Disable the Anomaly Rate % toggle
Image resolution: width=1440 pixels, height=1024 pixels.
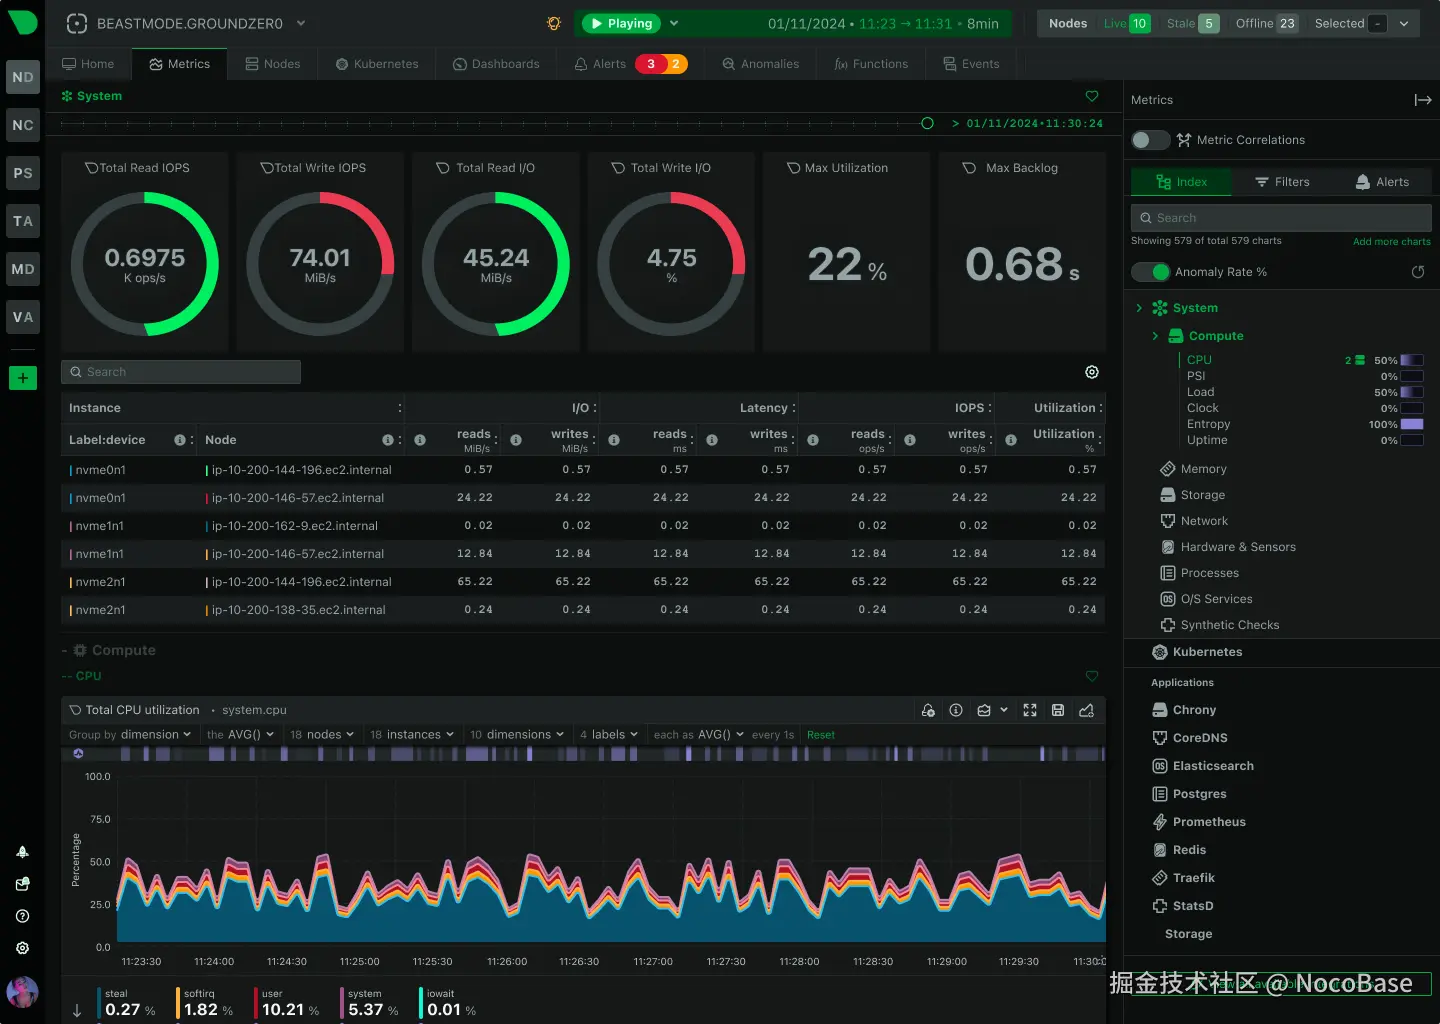(x=1150, y=271)
